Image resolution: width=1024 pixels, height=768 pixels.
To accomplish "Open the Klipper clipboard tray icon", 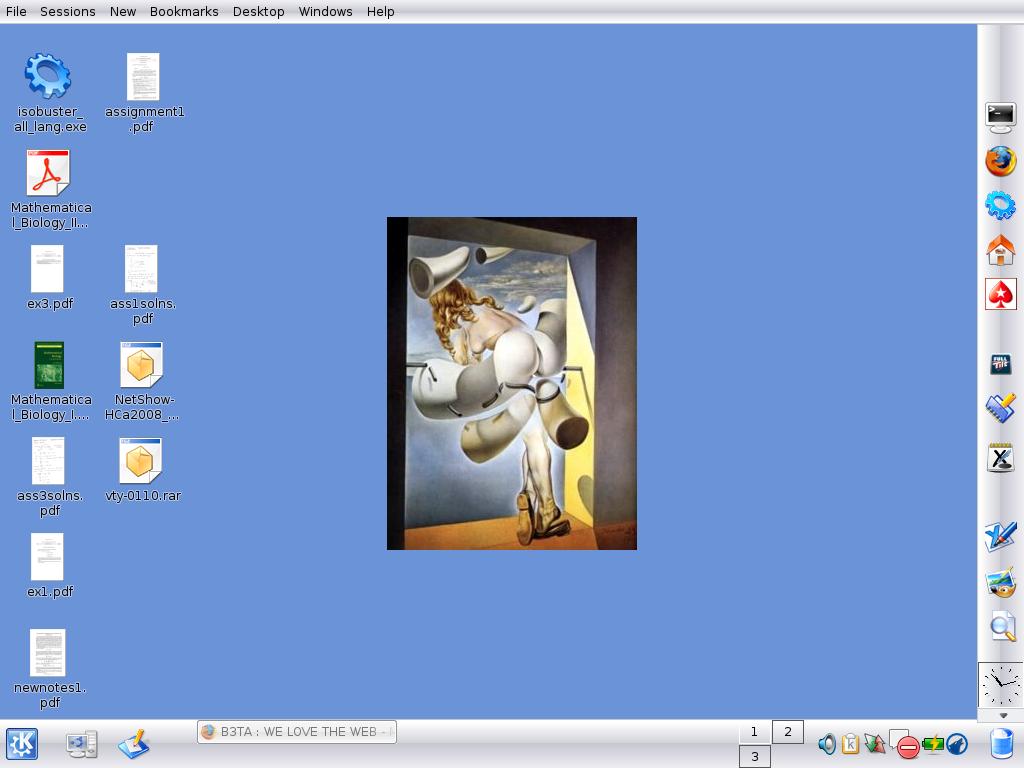I will (850, 744).
